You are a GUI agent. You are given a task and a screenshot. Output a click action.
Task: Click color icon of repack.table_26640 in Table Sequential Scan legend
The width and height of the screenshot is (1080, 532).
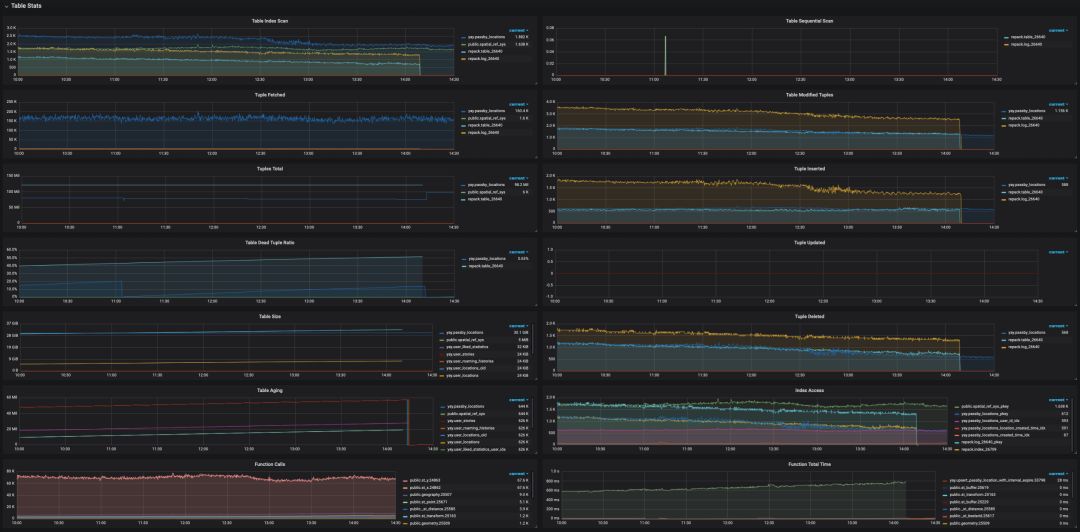(1006, 37)
